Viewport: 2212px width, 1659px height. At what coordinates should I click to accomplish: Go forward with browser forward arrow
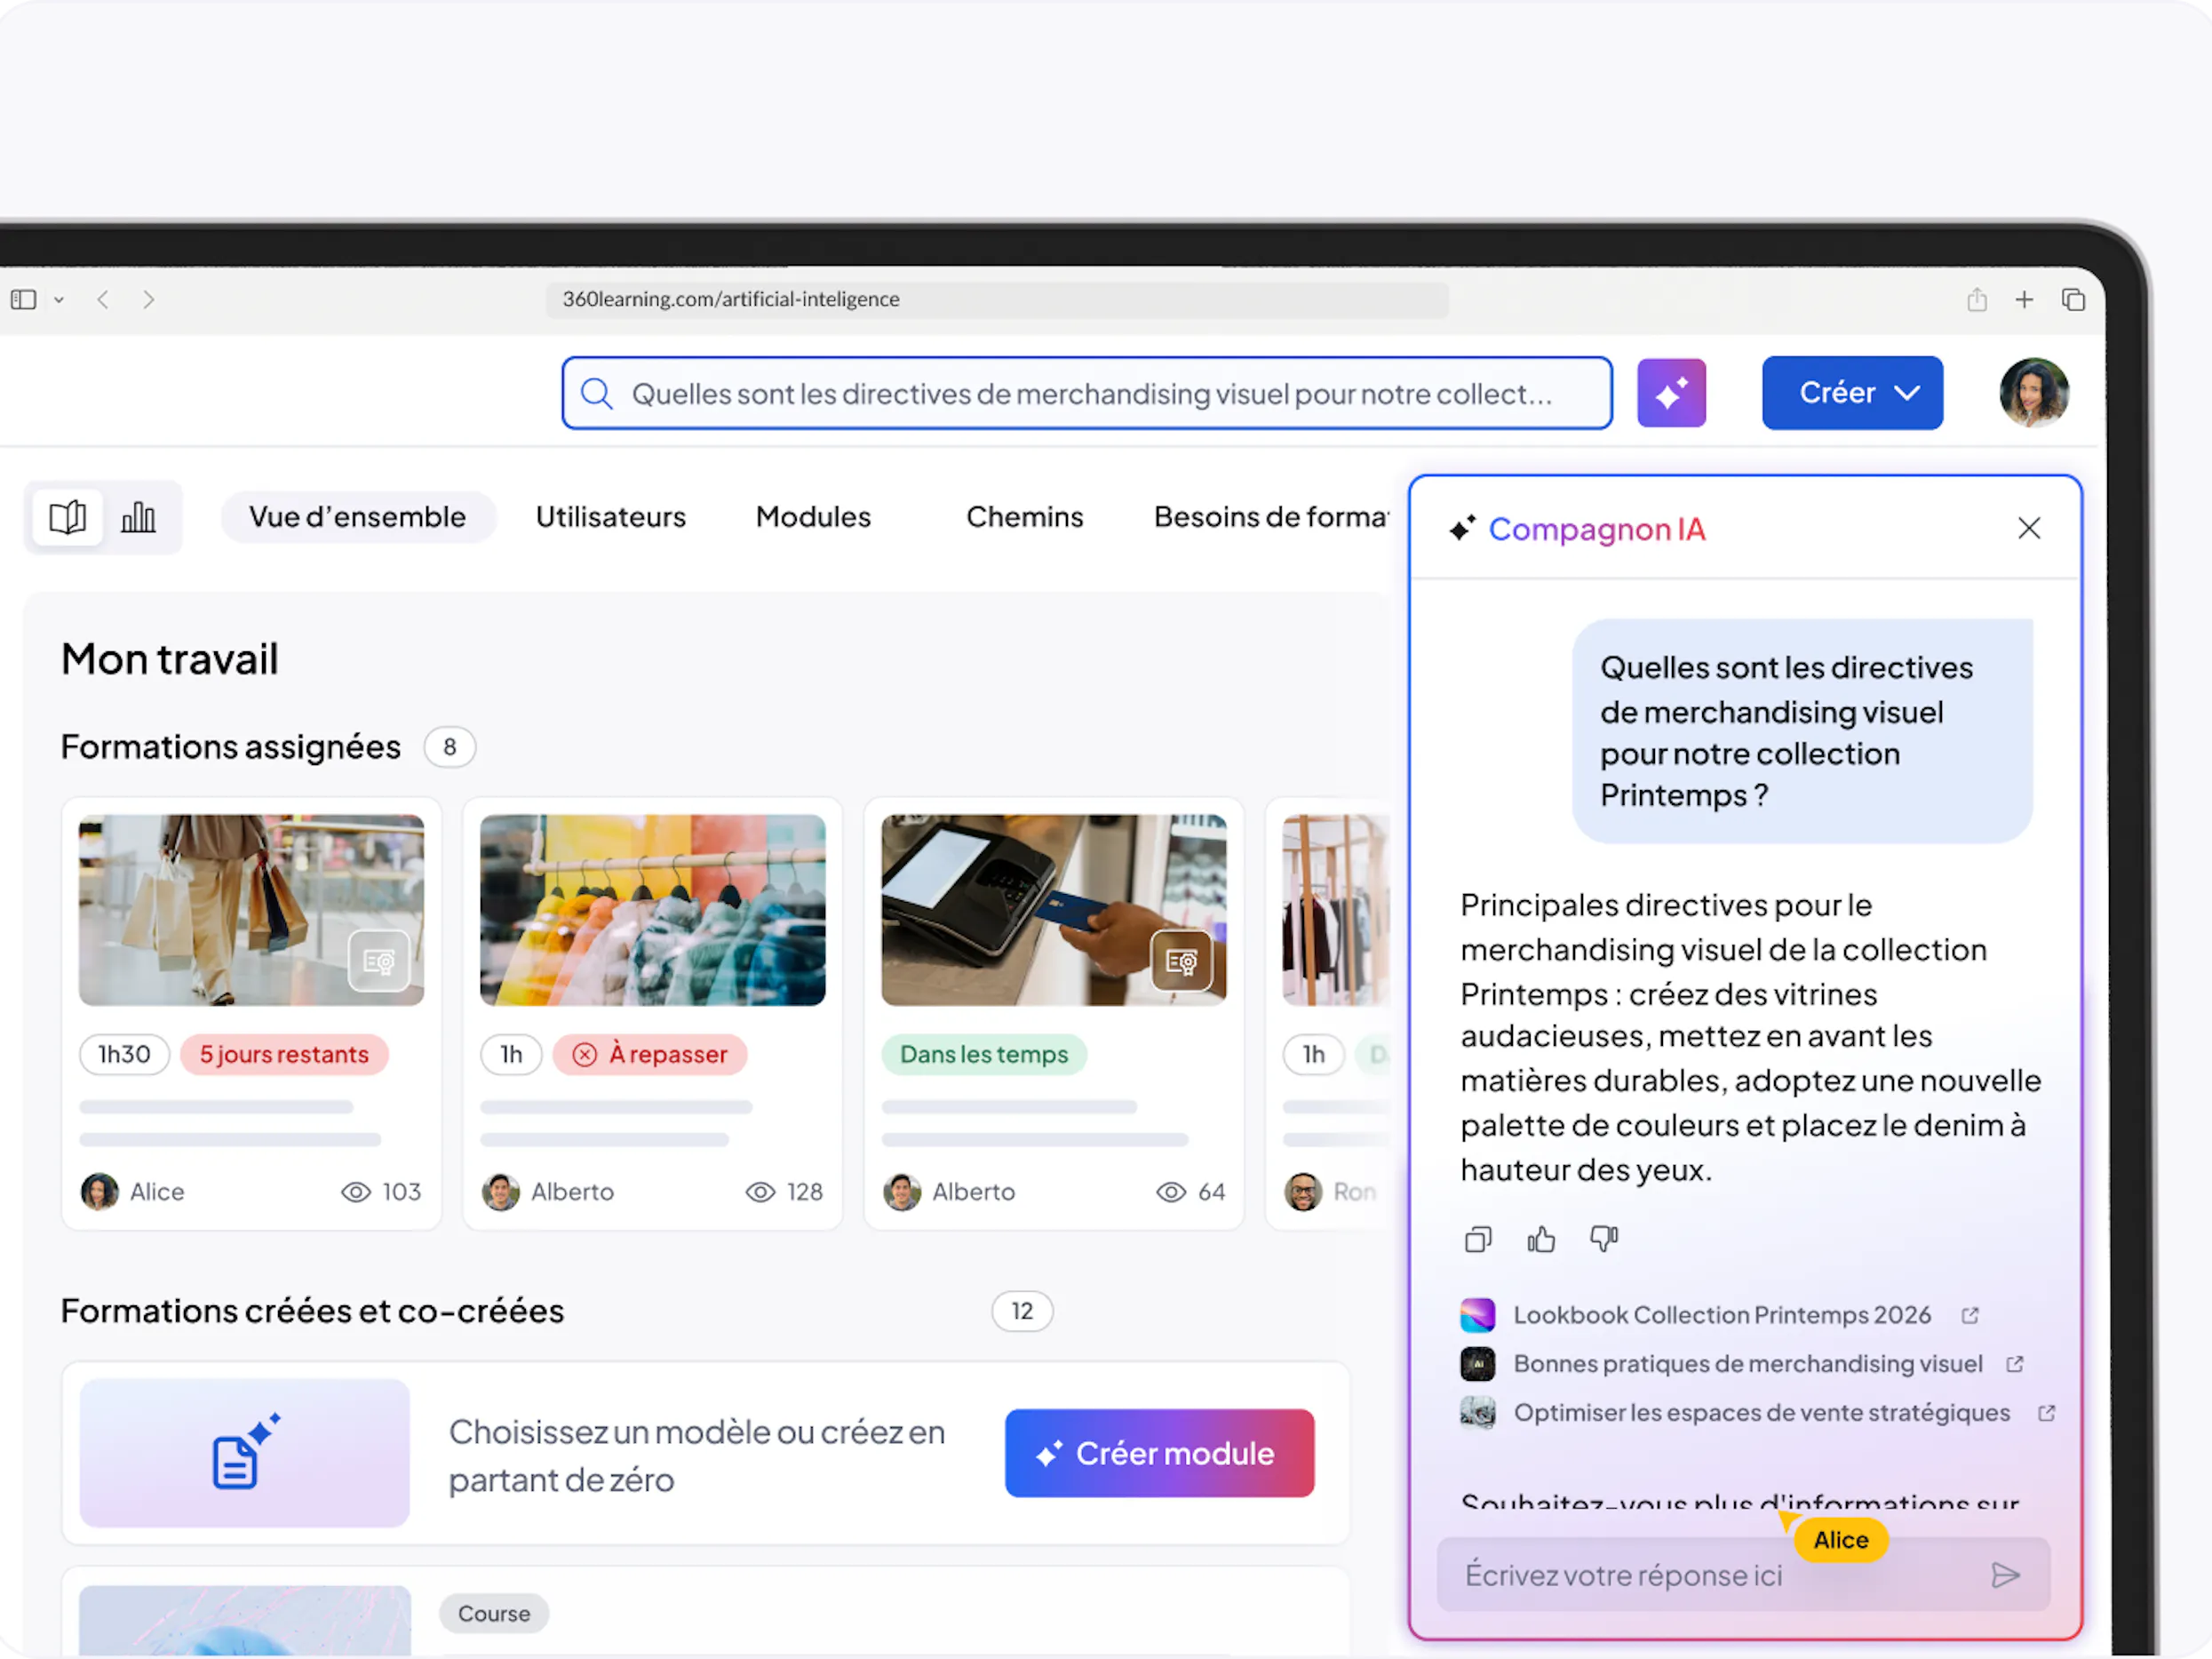[149, 299]
